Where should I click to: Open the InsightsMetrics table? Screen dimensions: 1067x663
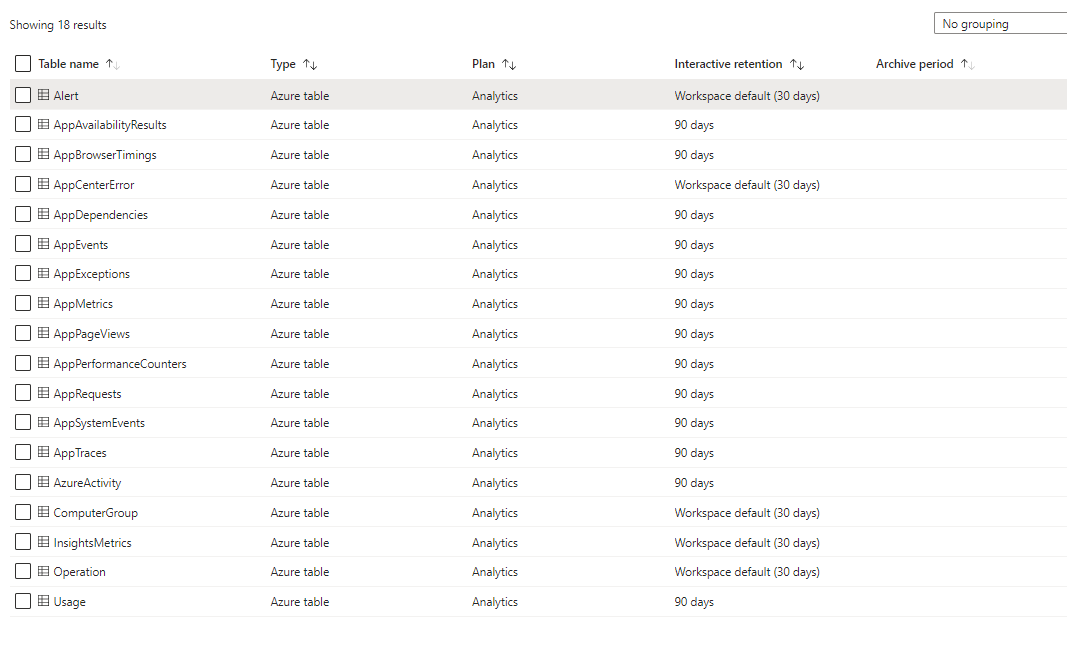(x=93, y=543)
